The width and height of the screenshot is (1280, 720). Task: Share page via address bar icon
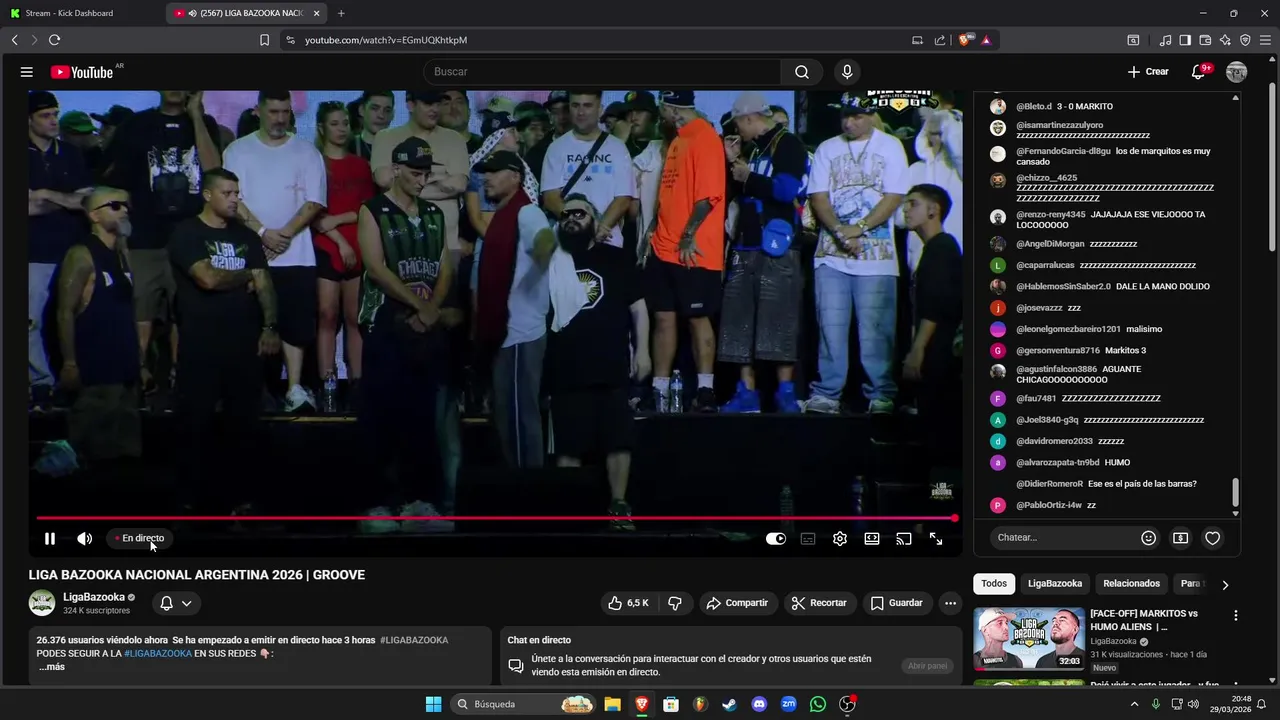[940, 40]
